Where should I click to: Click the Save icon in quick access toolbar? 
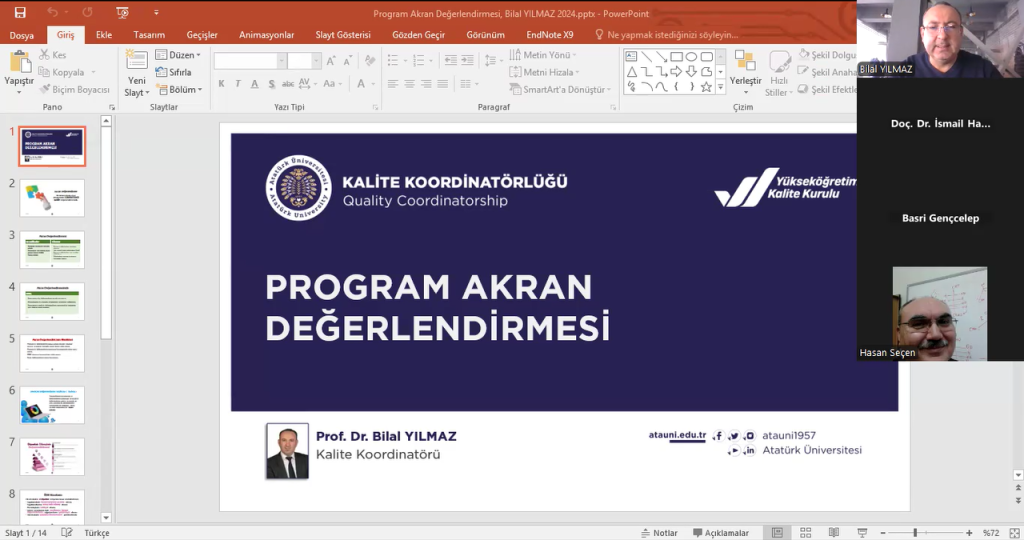click(x=20, y=13)
